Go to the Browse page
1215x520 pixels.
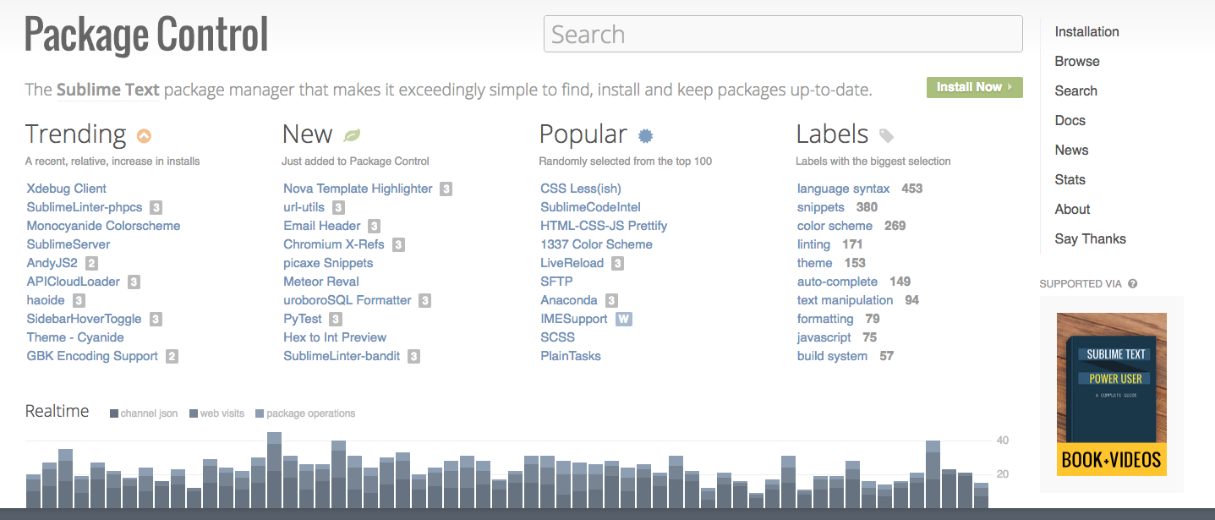1076,61
